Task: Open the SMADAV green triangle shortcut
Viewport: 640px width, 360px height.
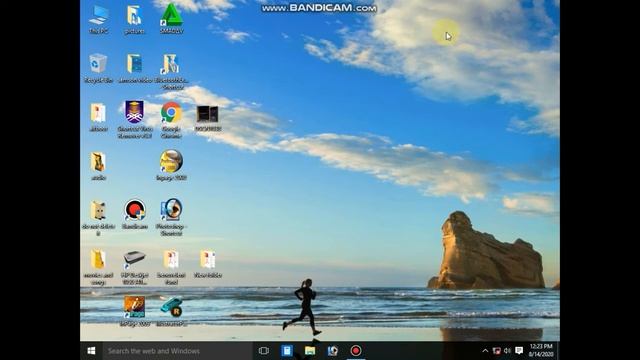Action: (x=171, y=19)
